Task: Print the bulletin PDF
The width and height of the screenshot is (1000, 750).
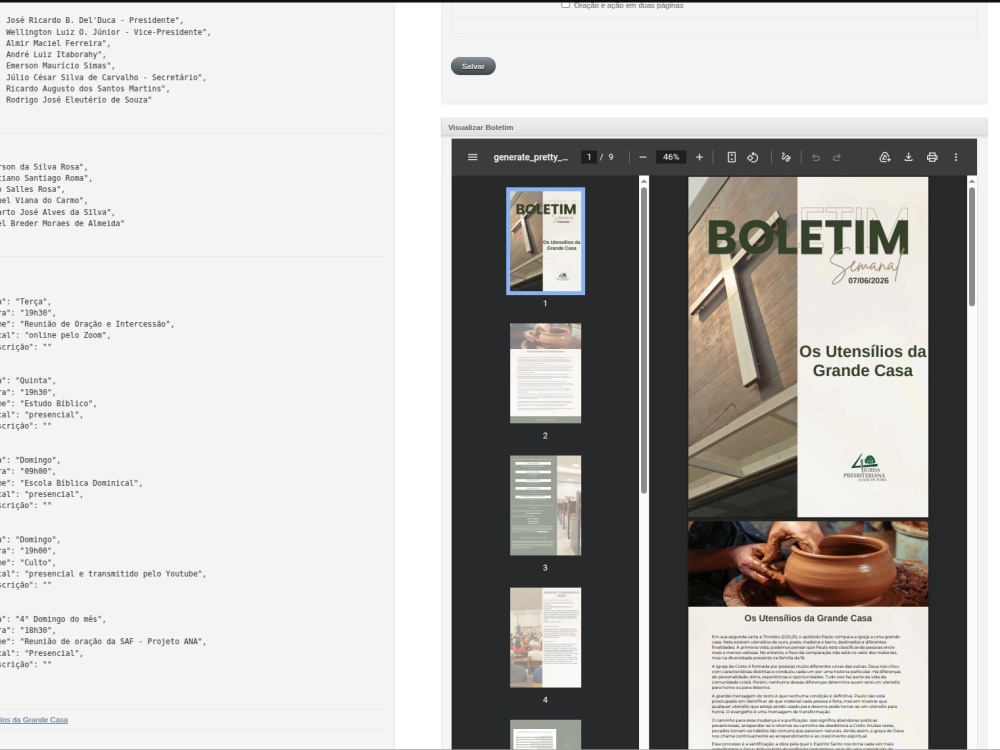Action: tap(932, 157)
